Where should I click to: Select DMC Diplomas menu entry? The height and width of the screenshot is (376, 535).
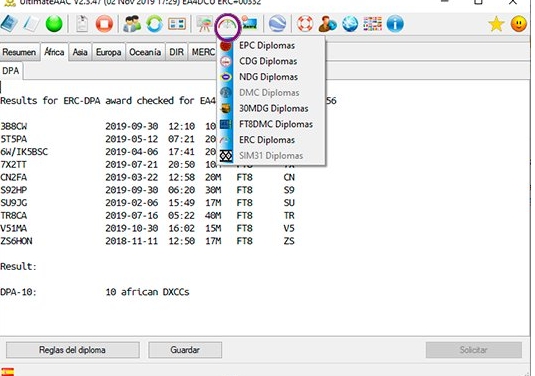click(271, 92)
